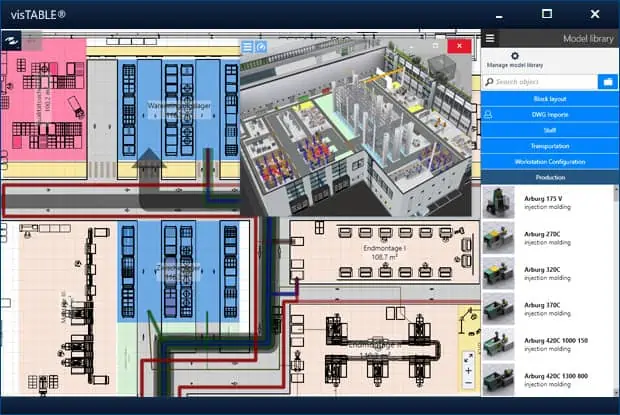620x415 pixels.
Task: Expand the Block layout category
Action: point(550,99)
